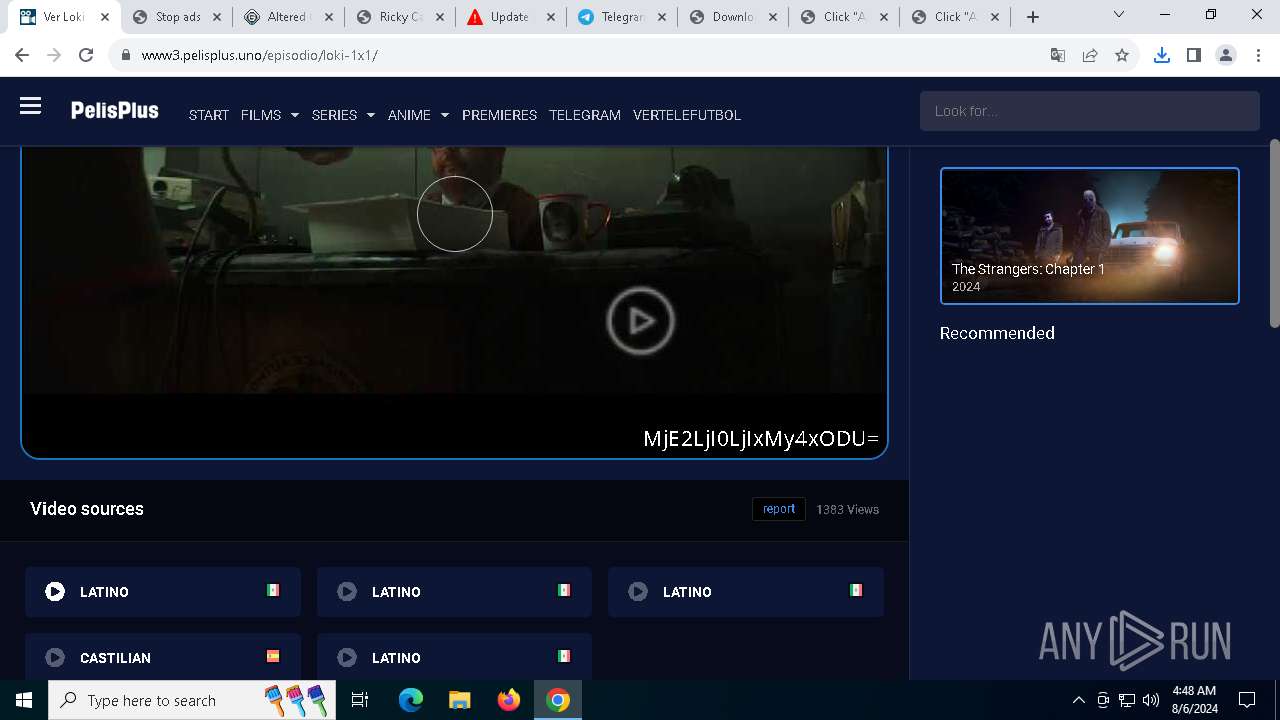This screenshot has height=720, width=1280.
Task: Open the VERTELEFUTBOL menu item
Action: [x=687, y=115]
